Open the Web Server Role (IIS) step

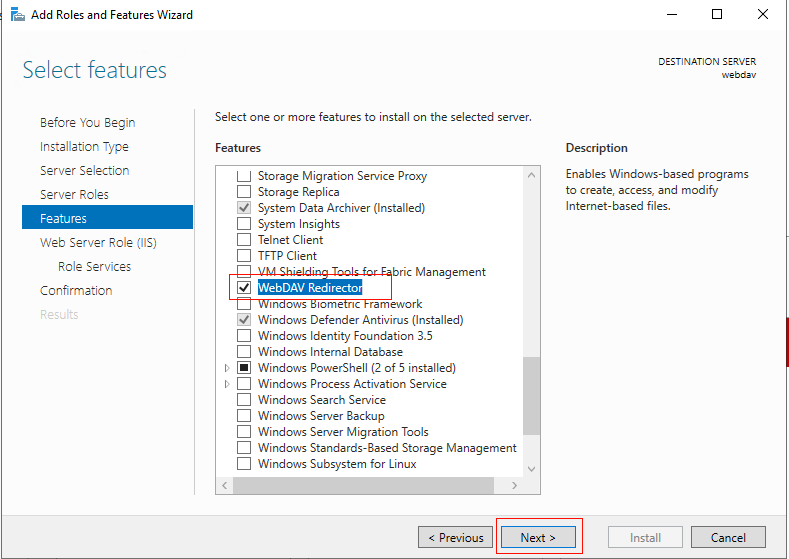pyautogui.click(x=98, y=243)
